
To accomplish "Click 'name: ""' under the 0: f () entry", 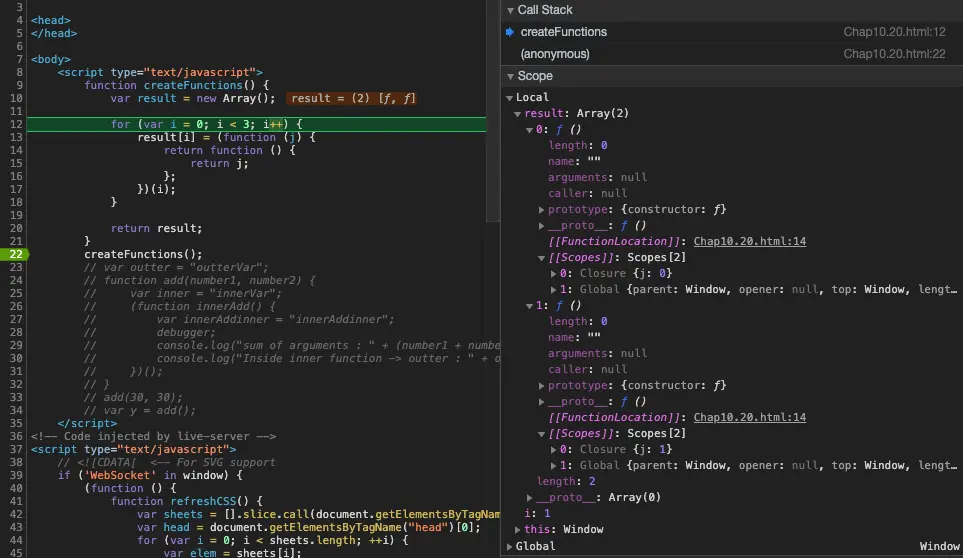I will (x=574, y=161).
